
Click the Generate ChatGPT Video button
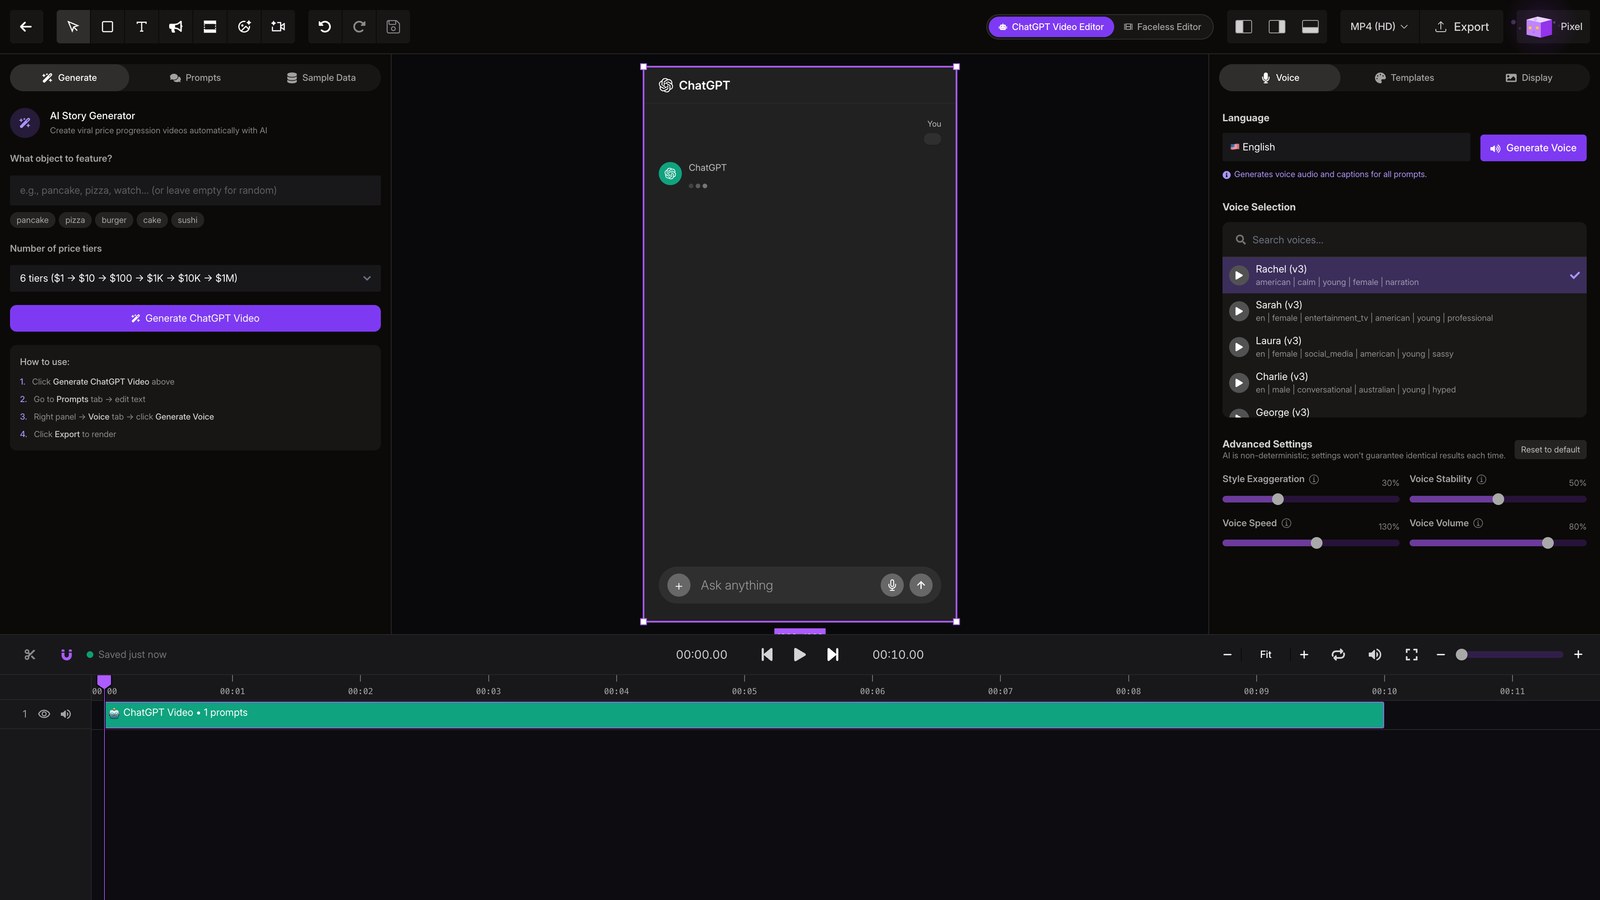tap(195, 318)
